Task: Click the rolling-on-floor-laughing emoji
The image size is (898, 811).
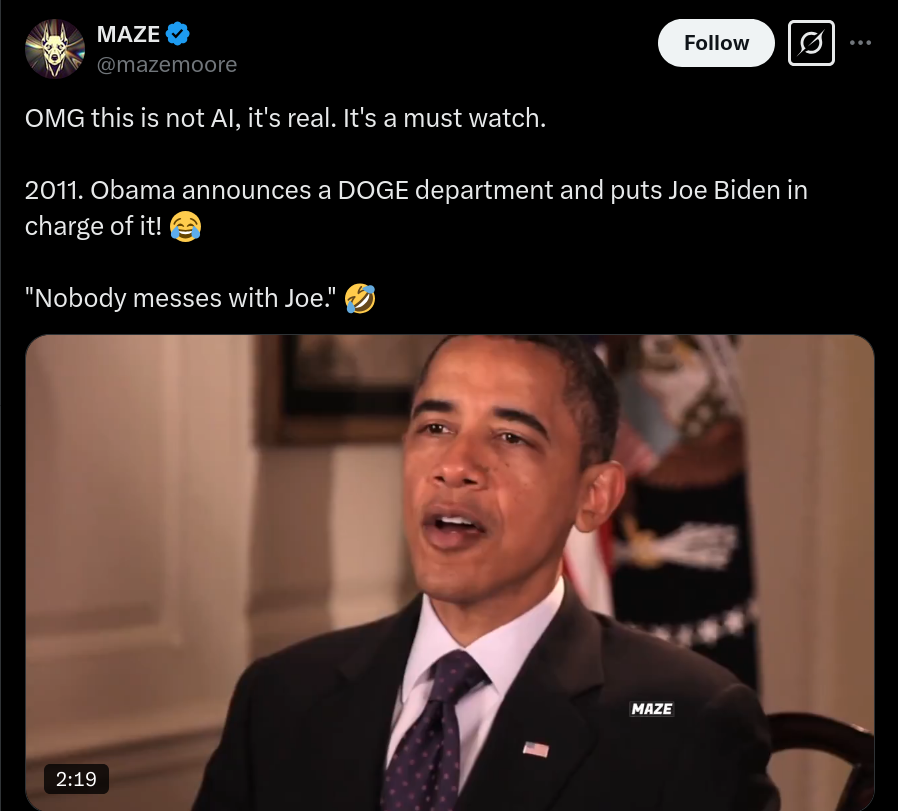Action: point(360,298)
